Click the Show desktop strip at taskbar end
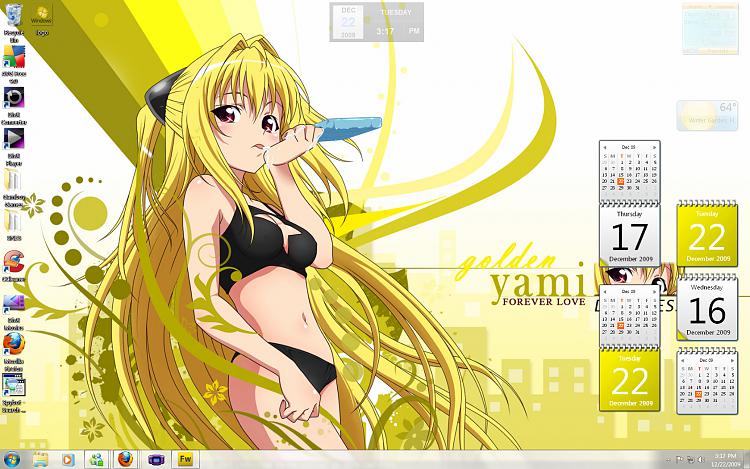This screenshot has width=750, height=469. 746,460
